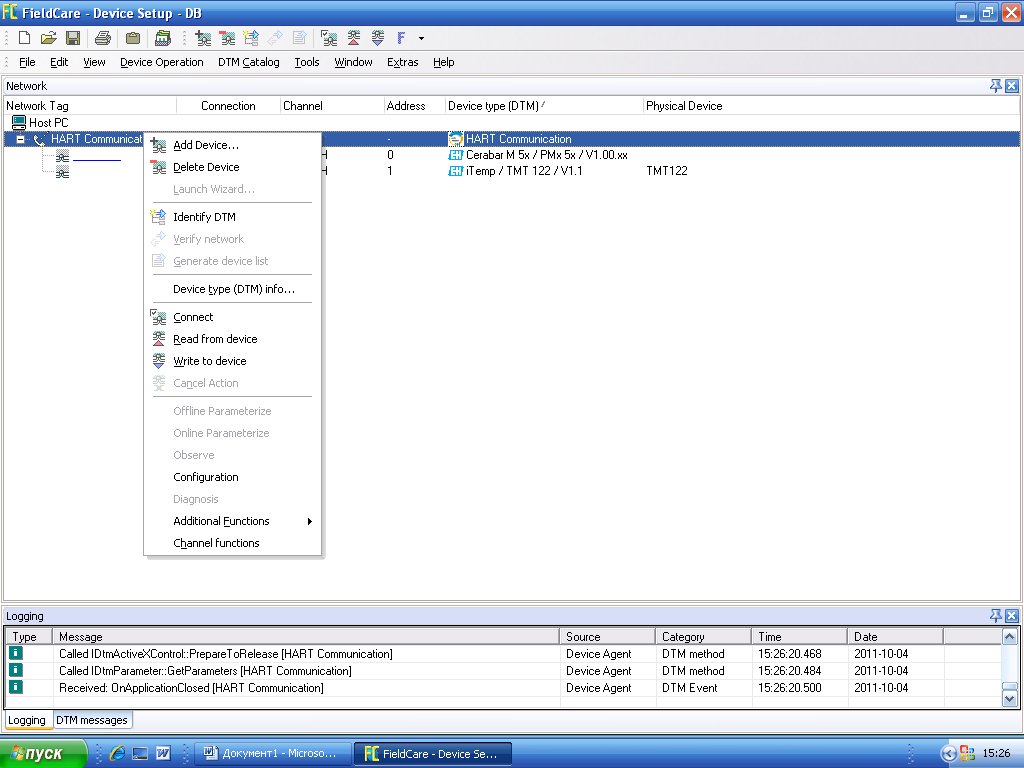This screenshot has height=768, width=1024.
Task: Click the Delete Device toolbar icon
Action: [x=227, y=38]
